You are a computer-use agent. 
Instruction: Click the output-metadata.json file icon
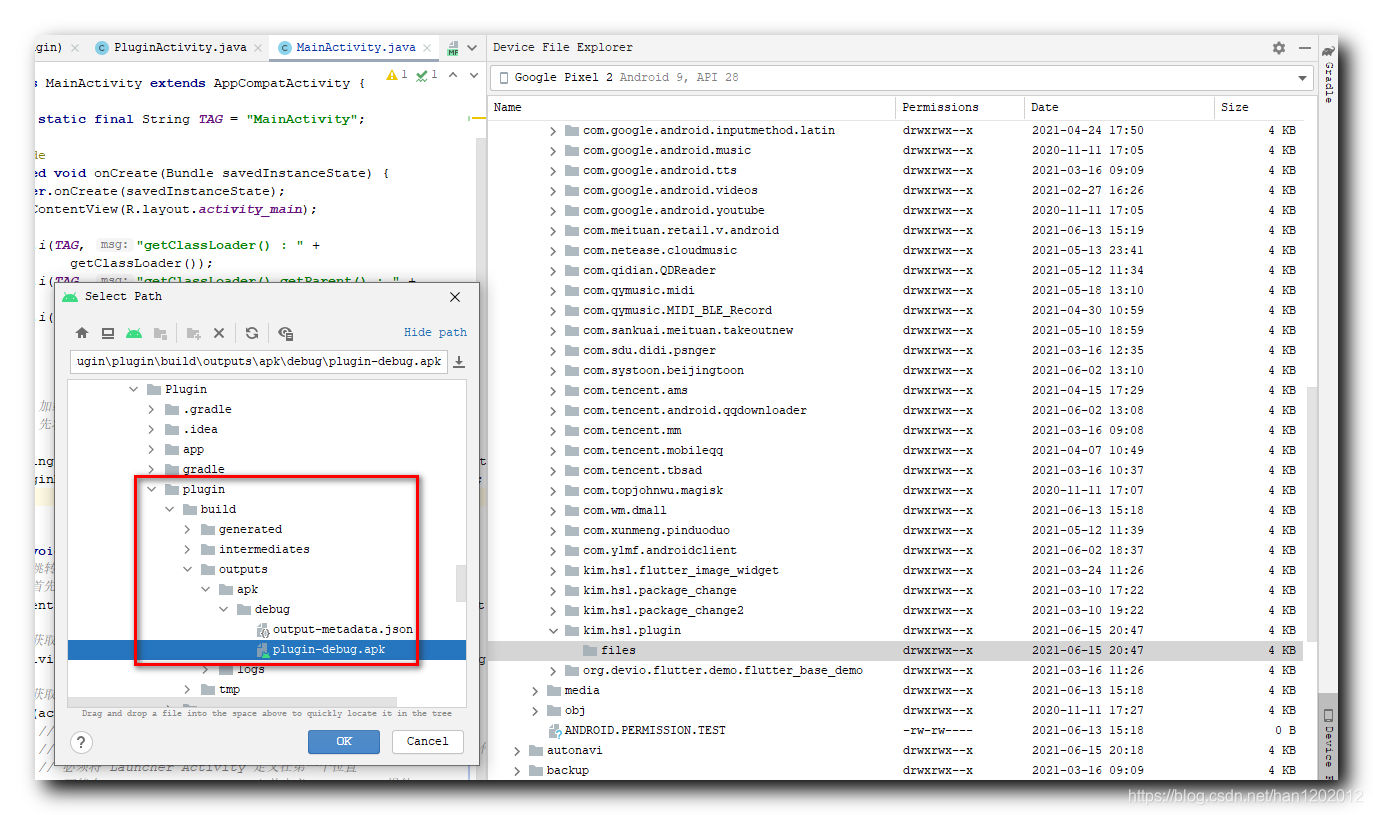coord(263,630)
